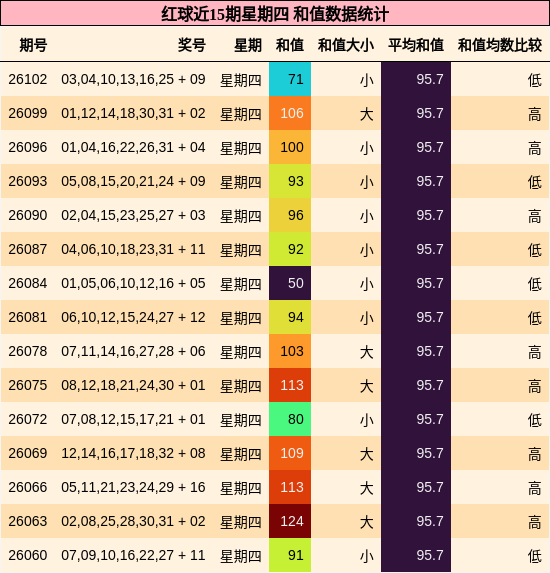Select issue number 26063

(x=28, y=521)
